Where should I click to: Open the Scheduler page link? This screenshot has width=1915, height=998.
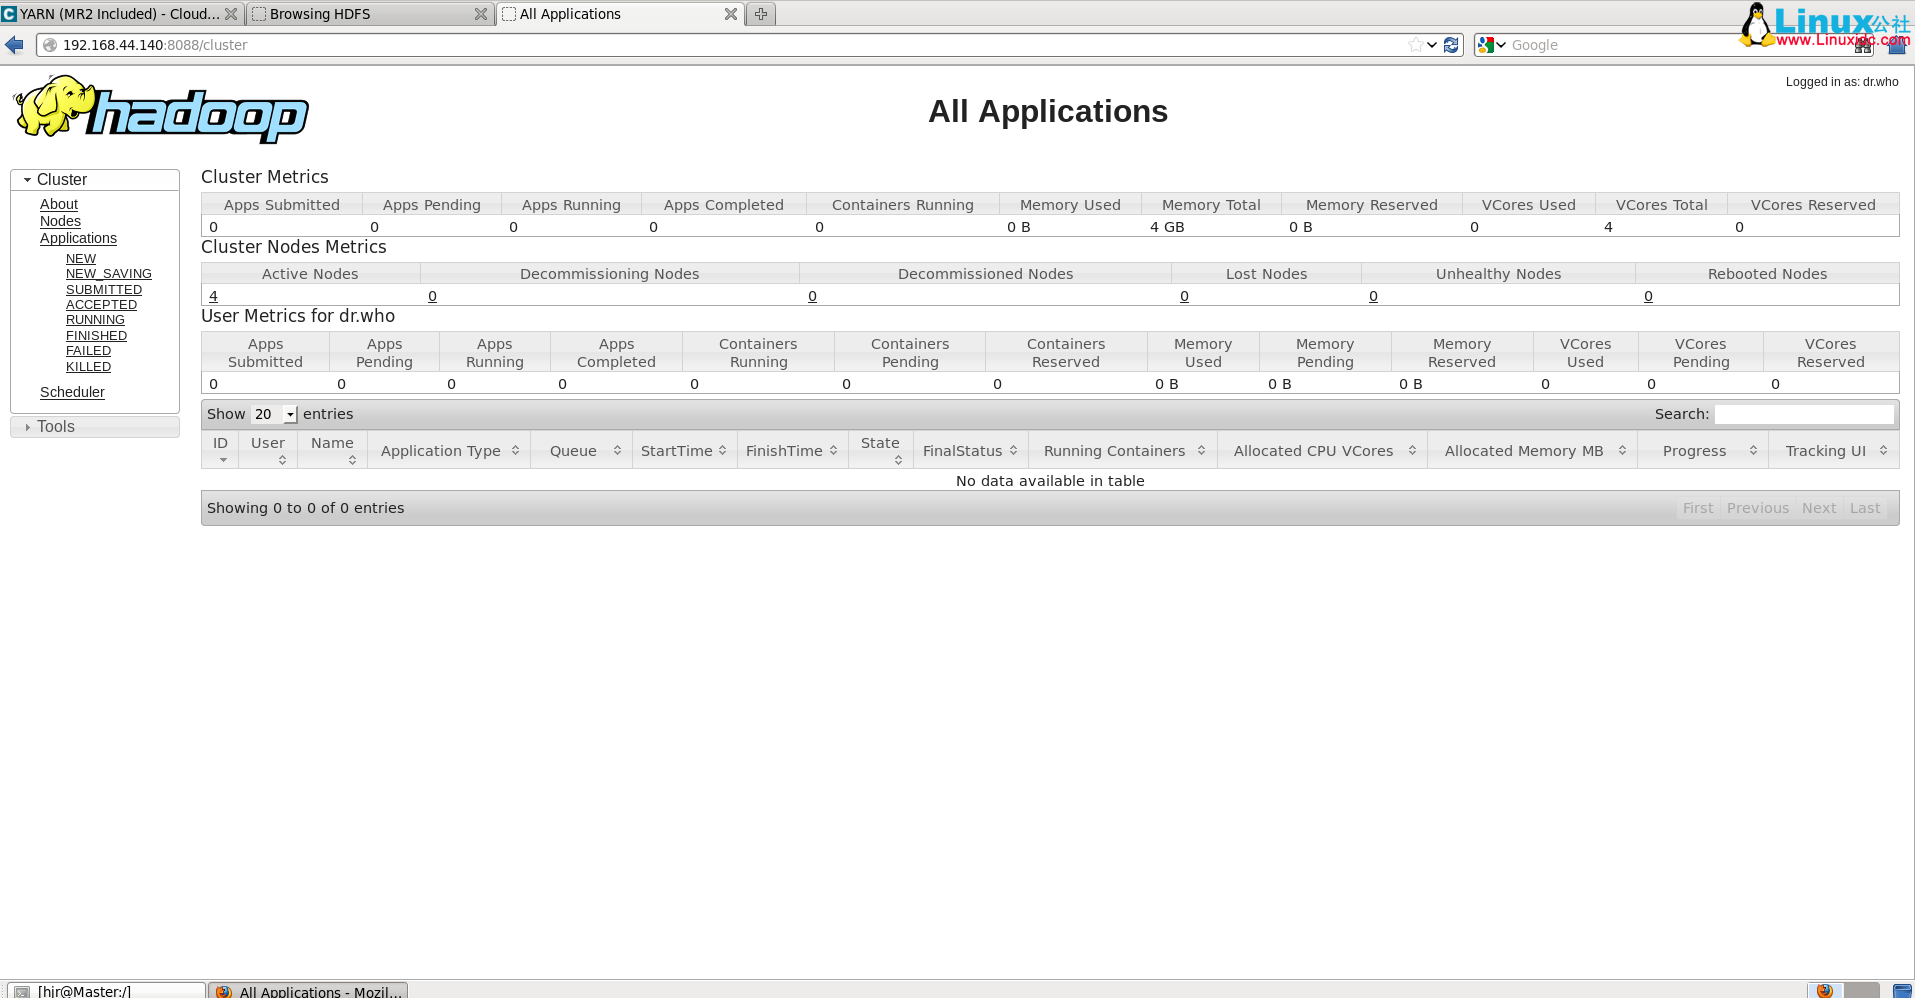[x=72, y=392]
